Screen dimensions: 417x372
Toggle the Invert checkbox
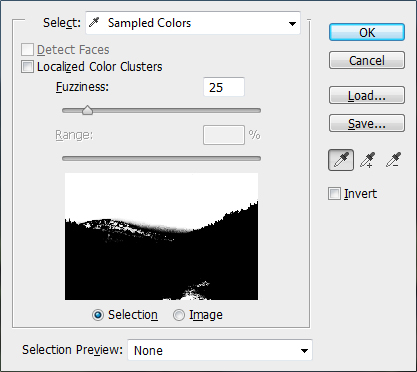pyautogui.click(x=334, y=194)
